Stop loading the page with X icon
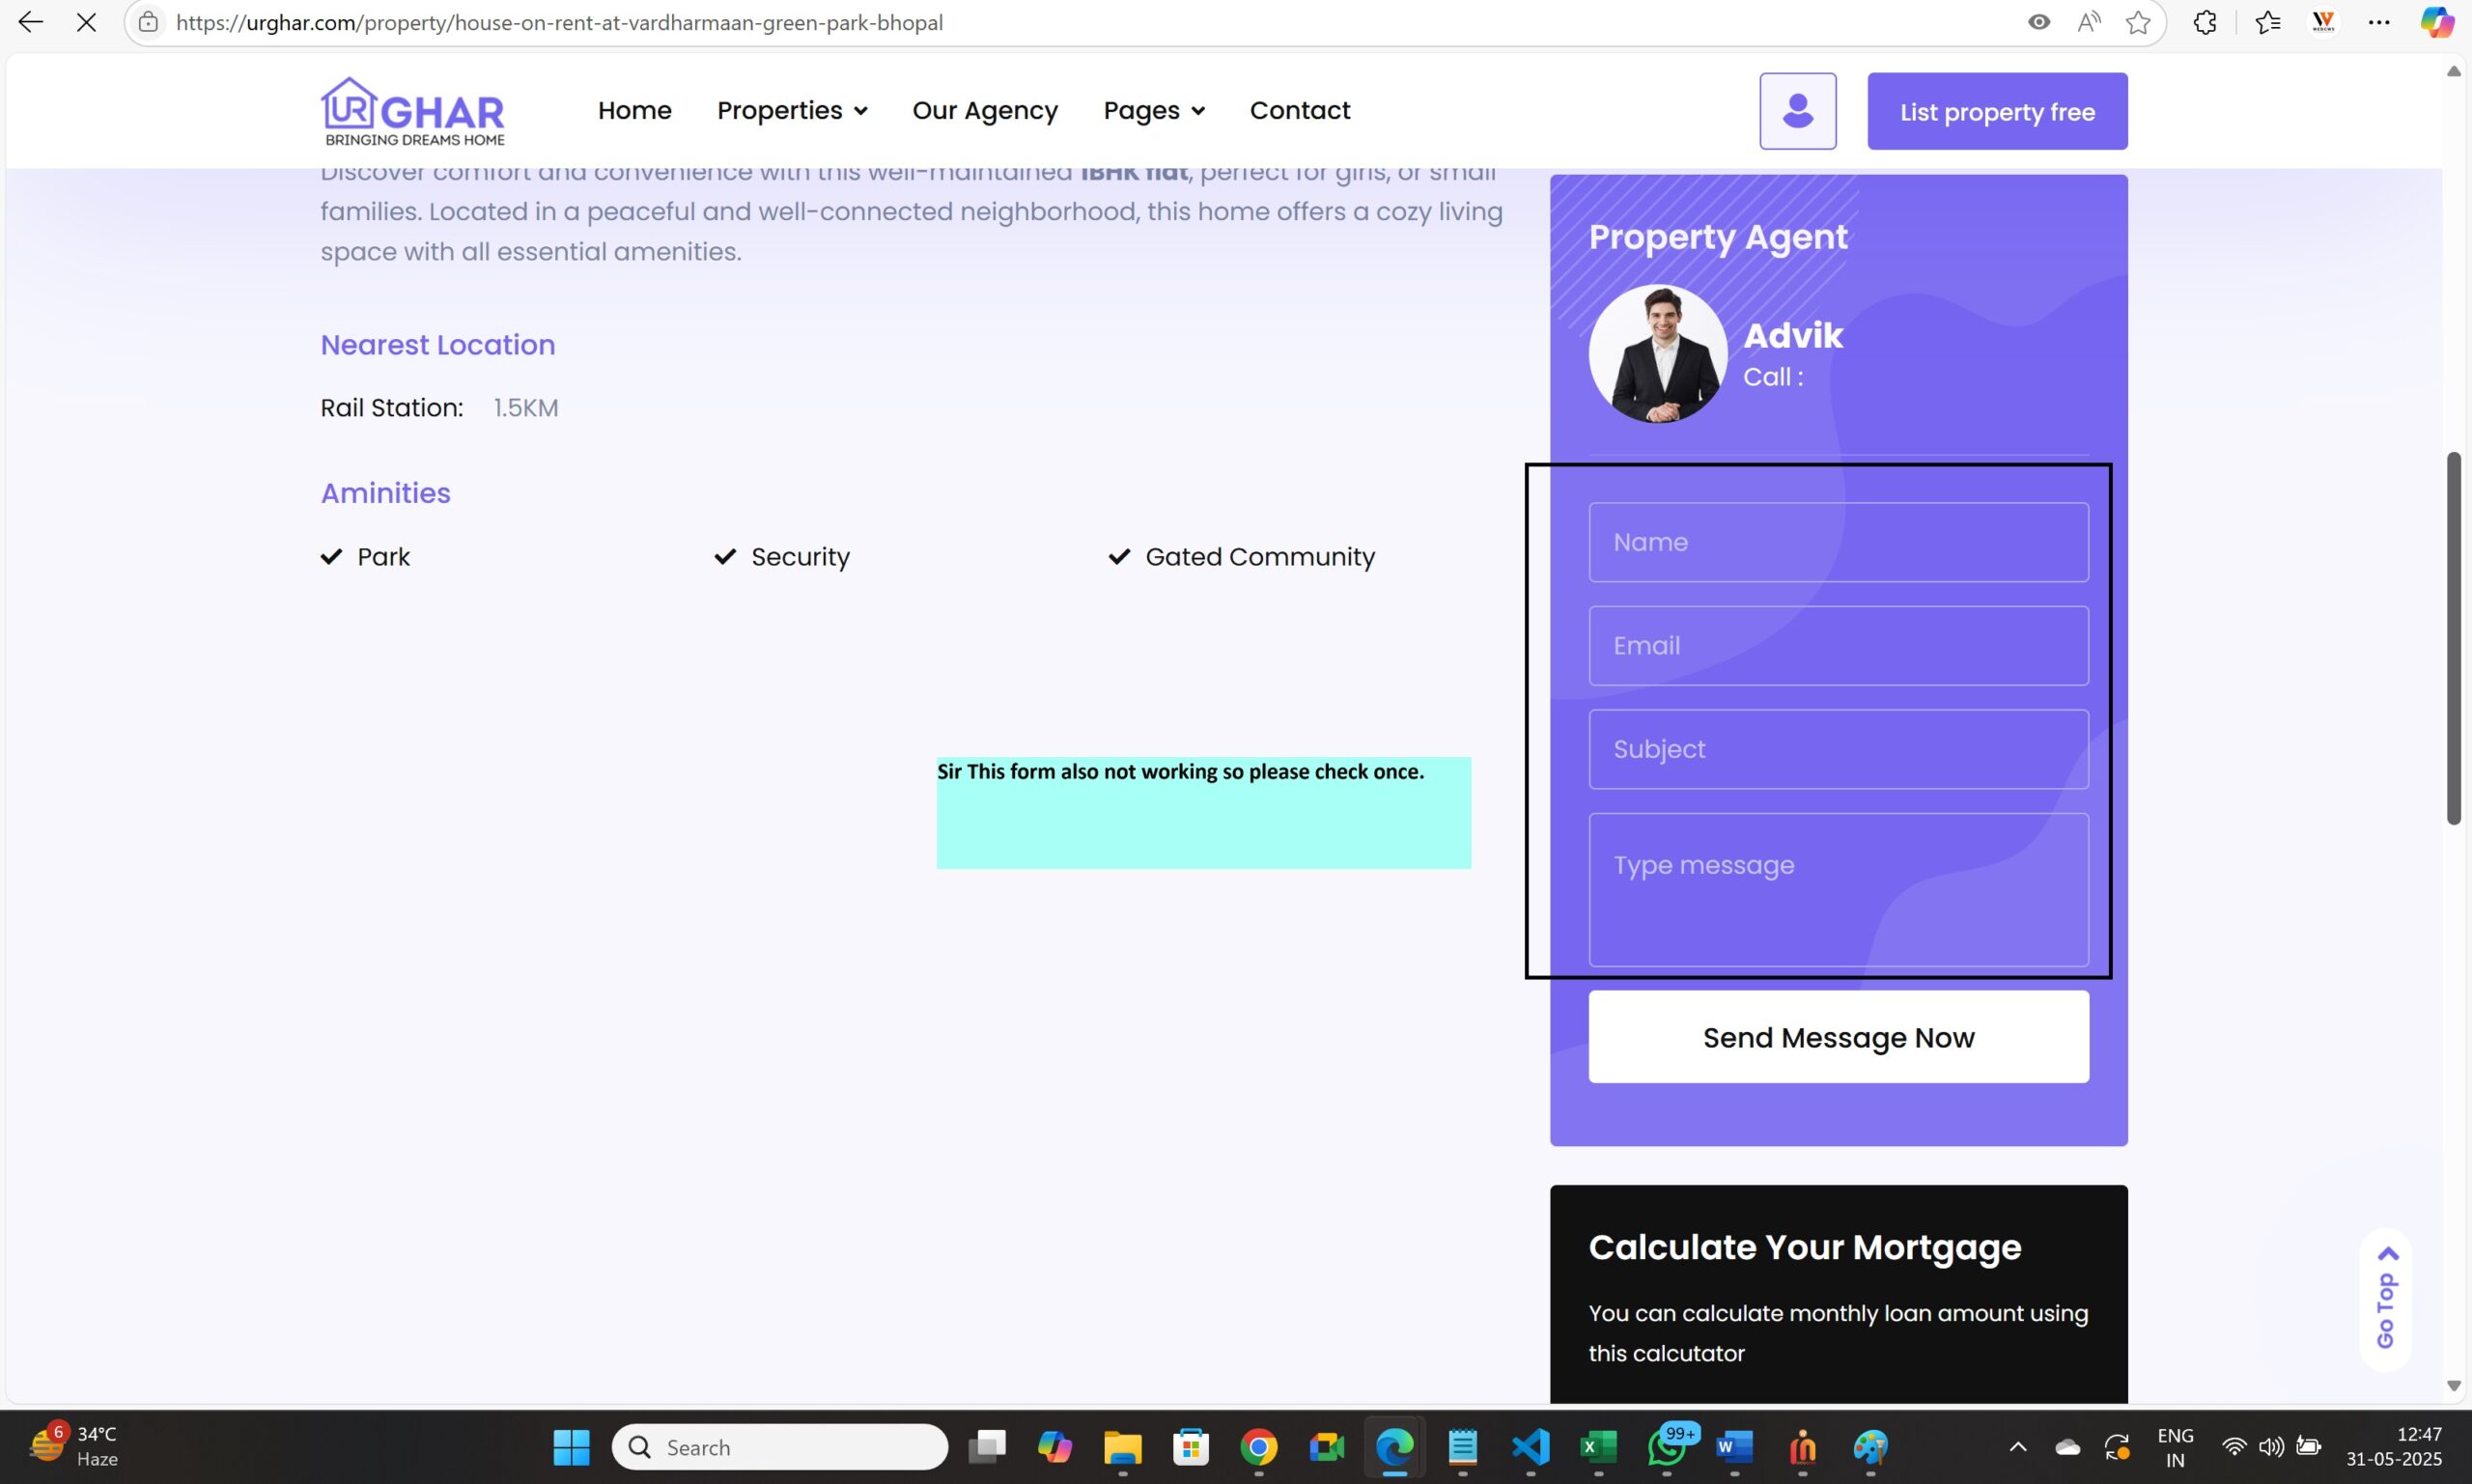Image resolution: width=2472 pixels, height=1484 pixels. tap(86, 22)
